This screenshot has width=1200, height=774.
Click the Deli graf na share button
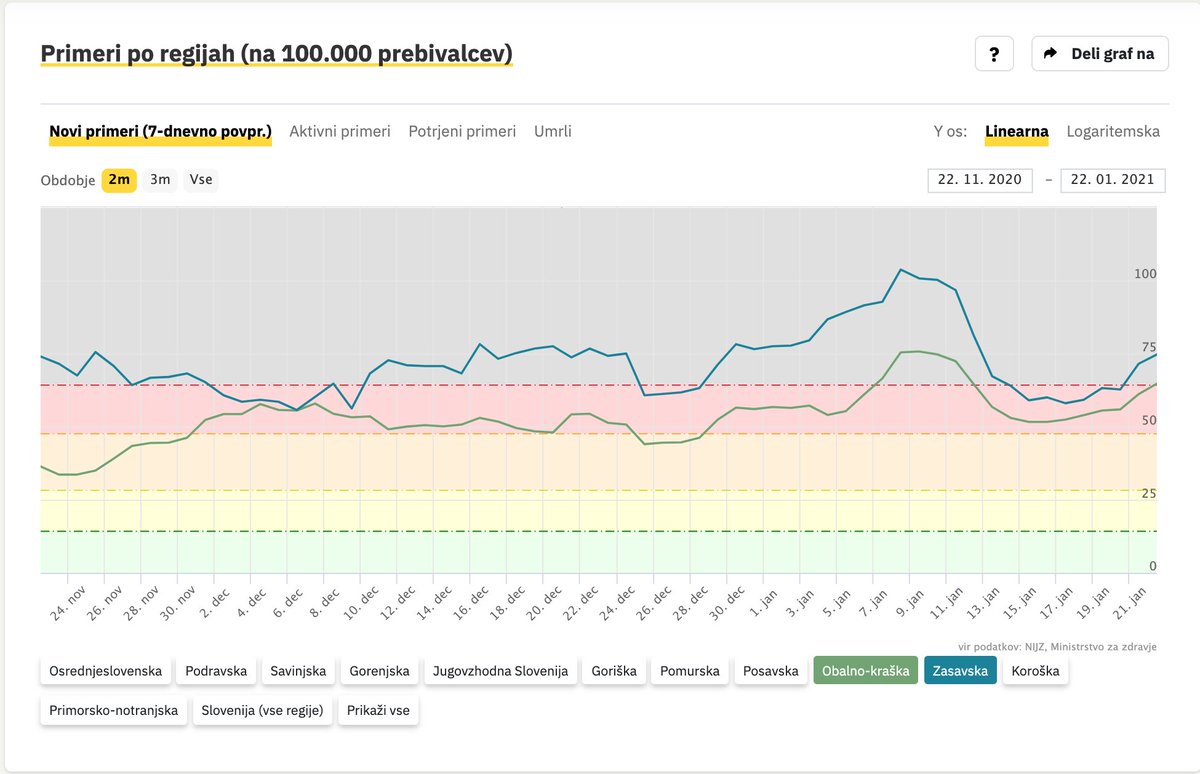pyautogui.click(x=1099, y=54)
